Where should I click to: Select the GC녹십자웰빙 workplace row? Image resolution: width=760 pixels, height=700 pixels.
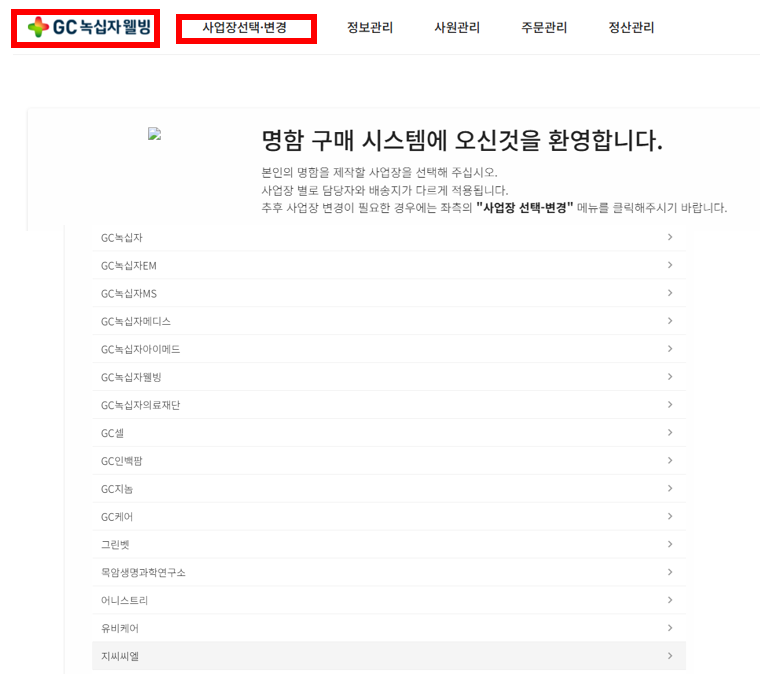pos(389,377)
